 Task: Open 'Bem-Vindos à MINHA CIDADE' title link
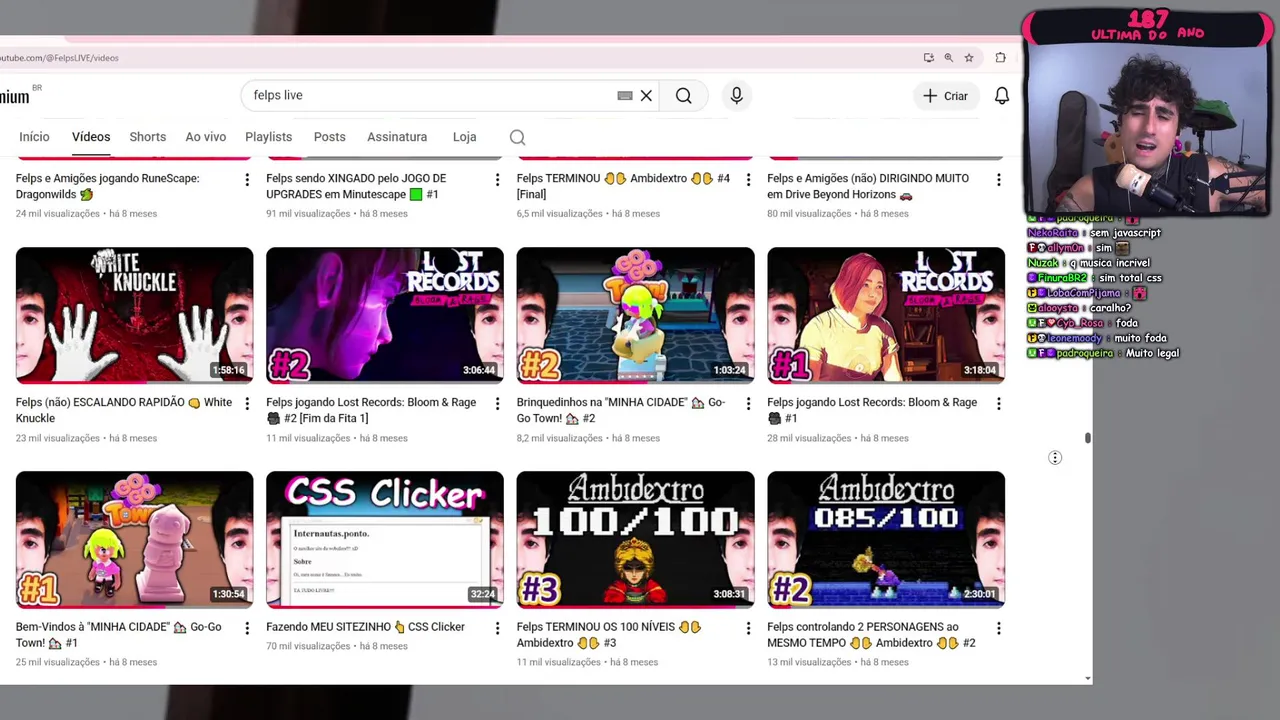click(118, 635)
